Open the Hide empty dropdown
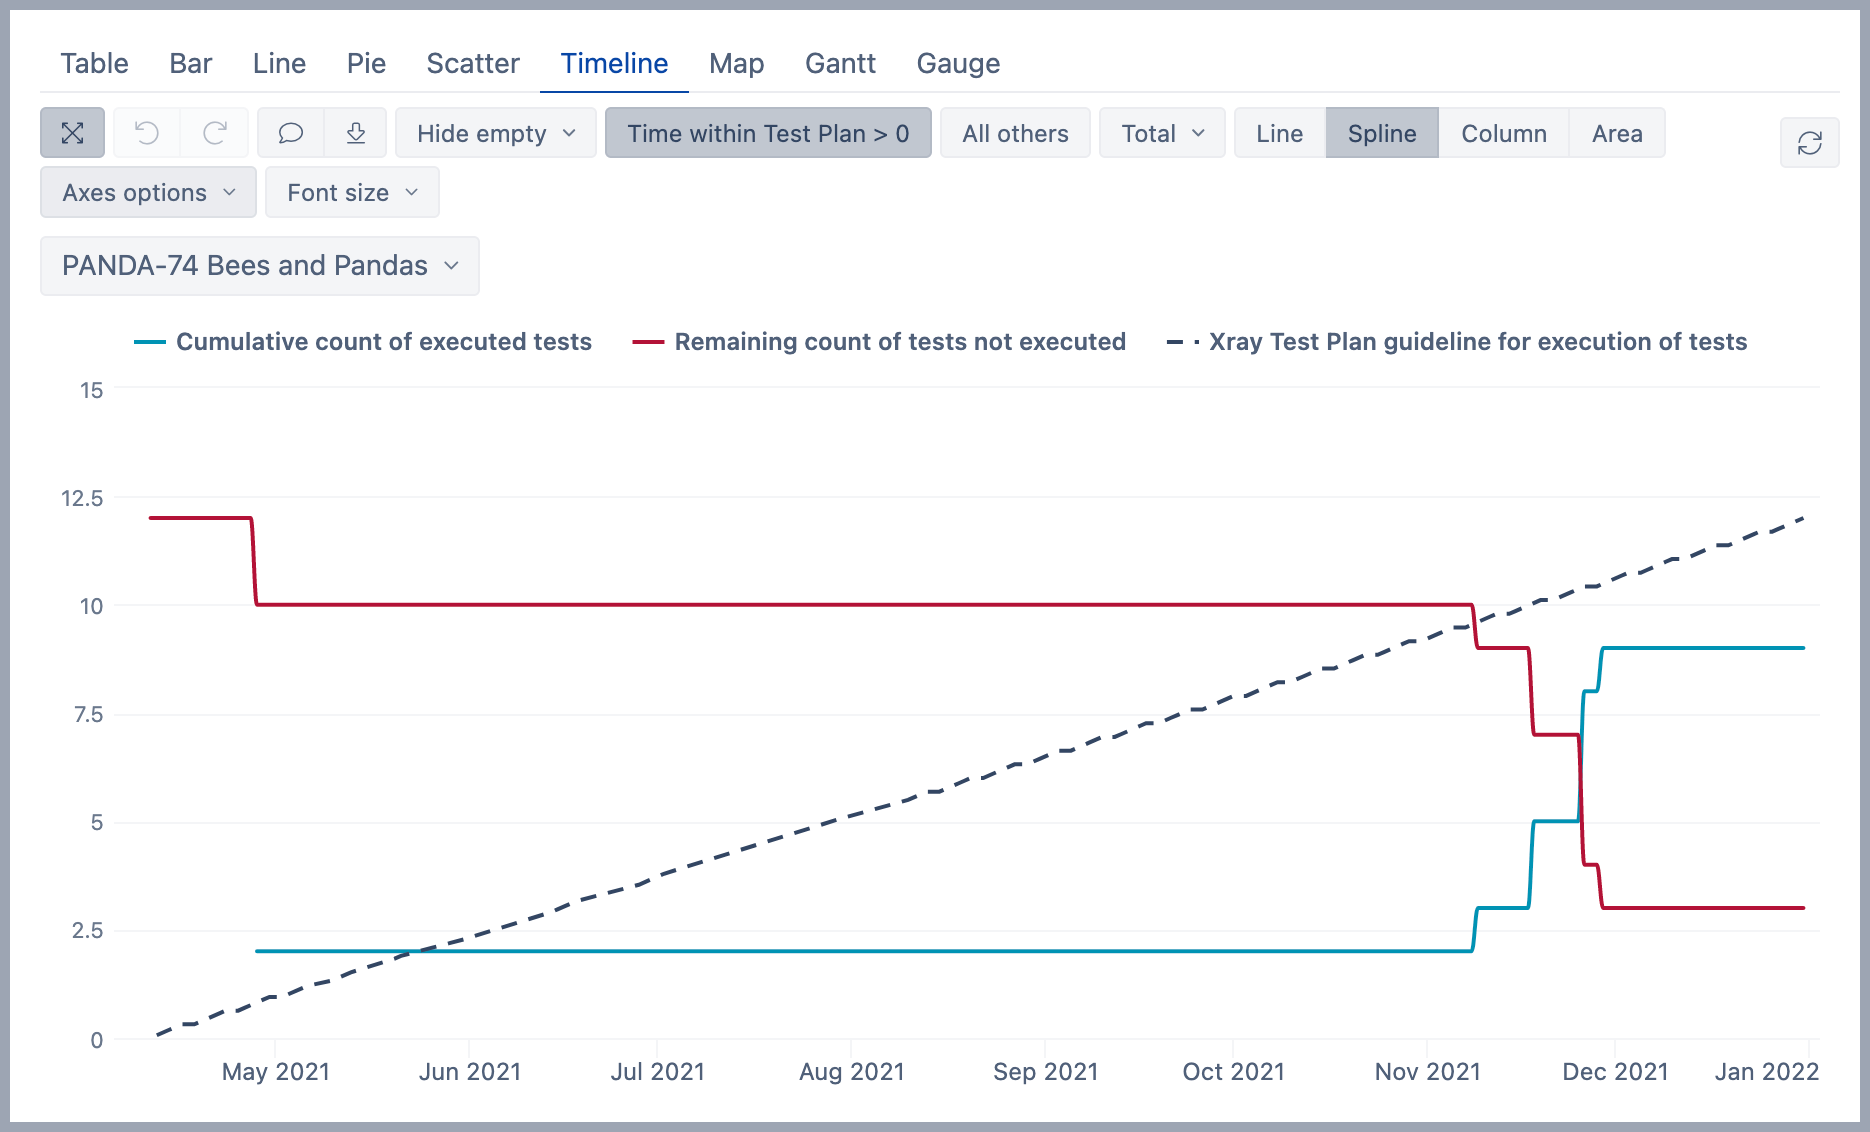 pos(495,133)
